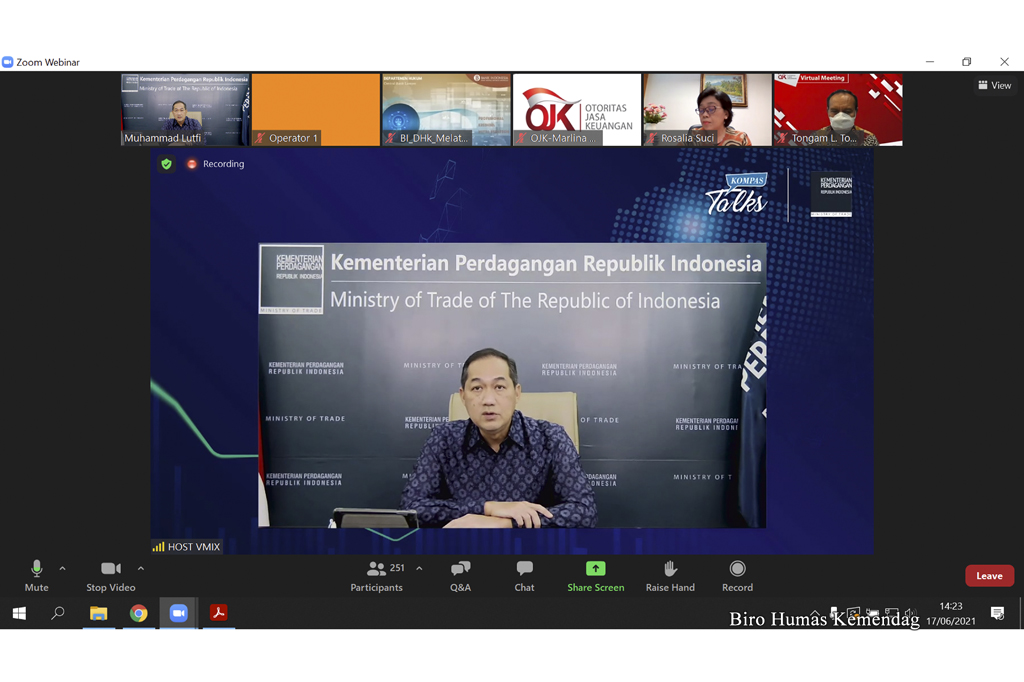
Task: Open the View layout menu
Action: pyautogui.click(x=995, y=85)
